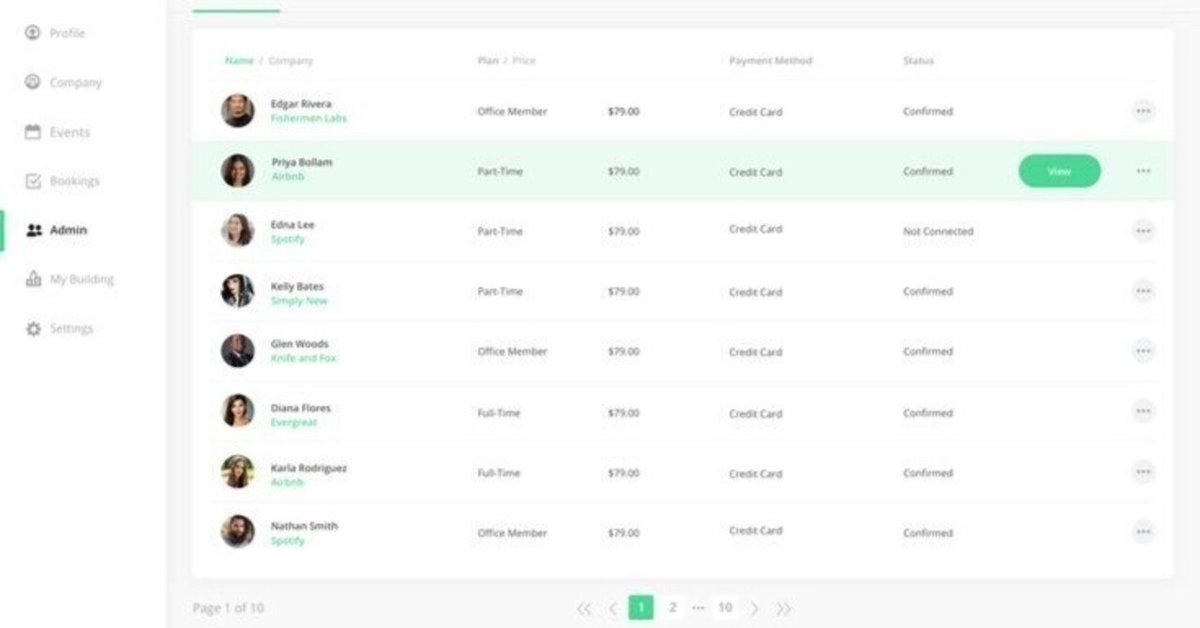Image resolution: width=1200 pixels, height=628 pixels.
Task: Open more options for Nathan Smith
Action: coord(1143,532)
